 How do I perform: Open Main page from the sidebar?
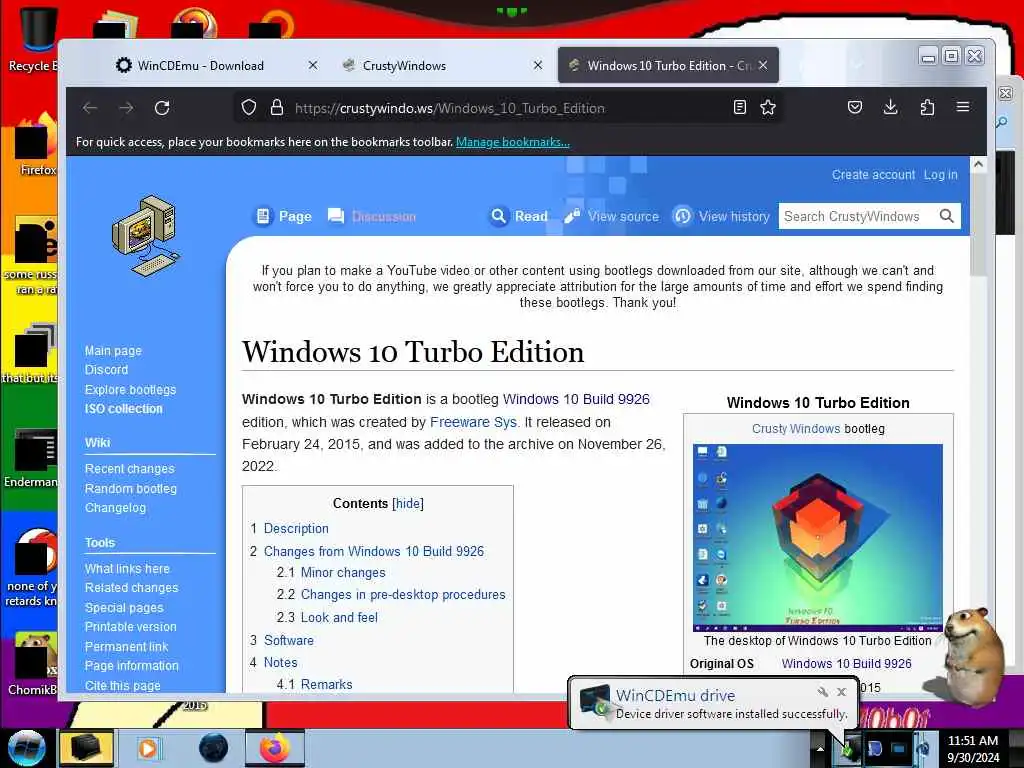[x=113, y=351]
